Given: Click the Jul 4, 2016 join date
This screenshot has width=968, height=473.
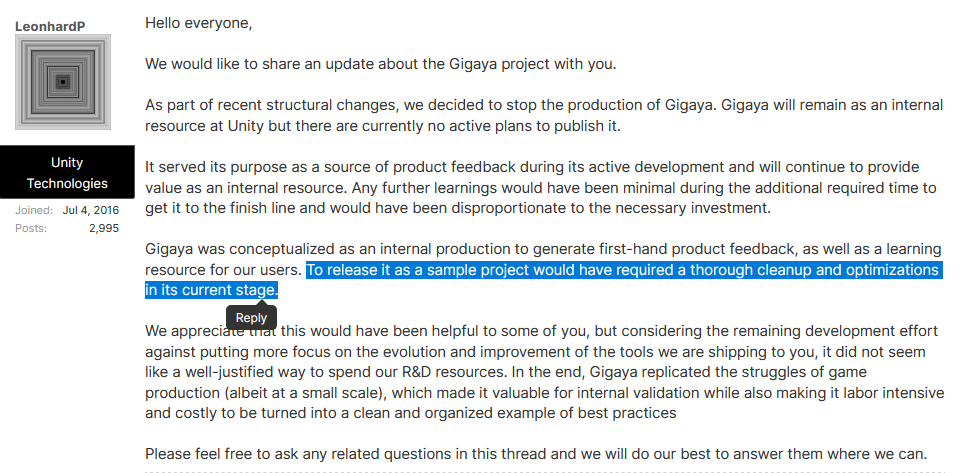Looking at the screenshot, I should (x=90, y=210).
